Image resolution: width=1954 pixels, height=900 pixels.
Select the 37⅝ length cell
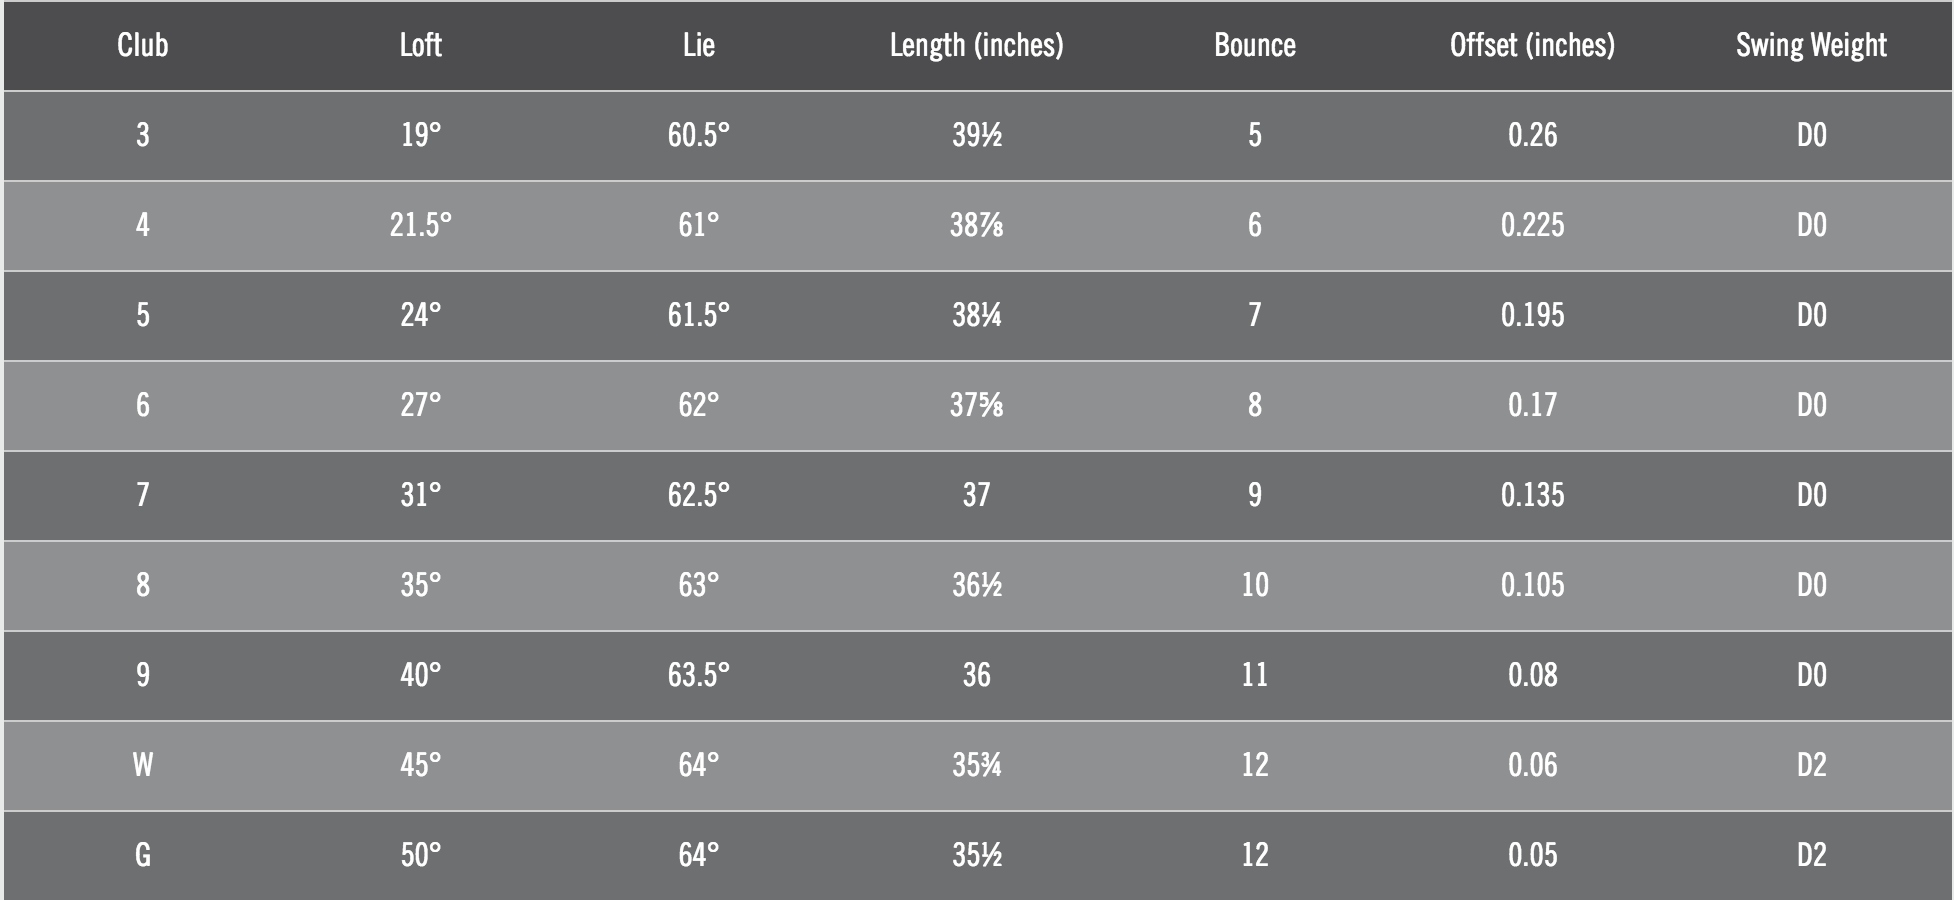976,405
